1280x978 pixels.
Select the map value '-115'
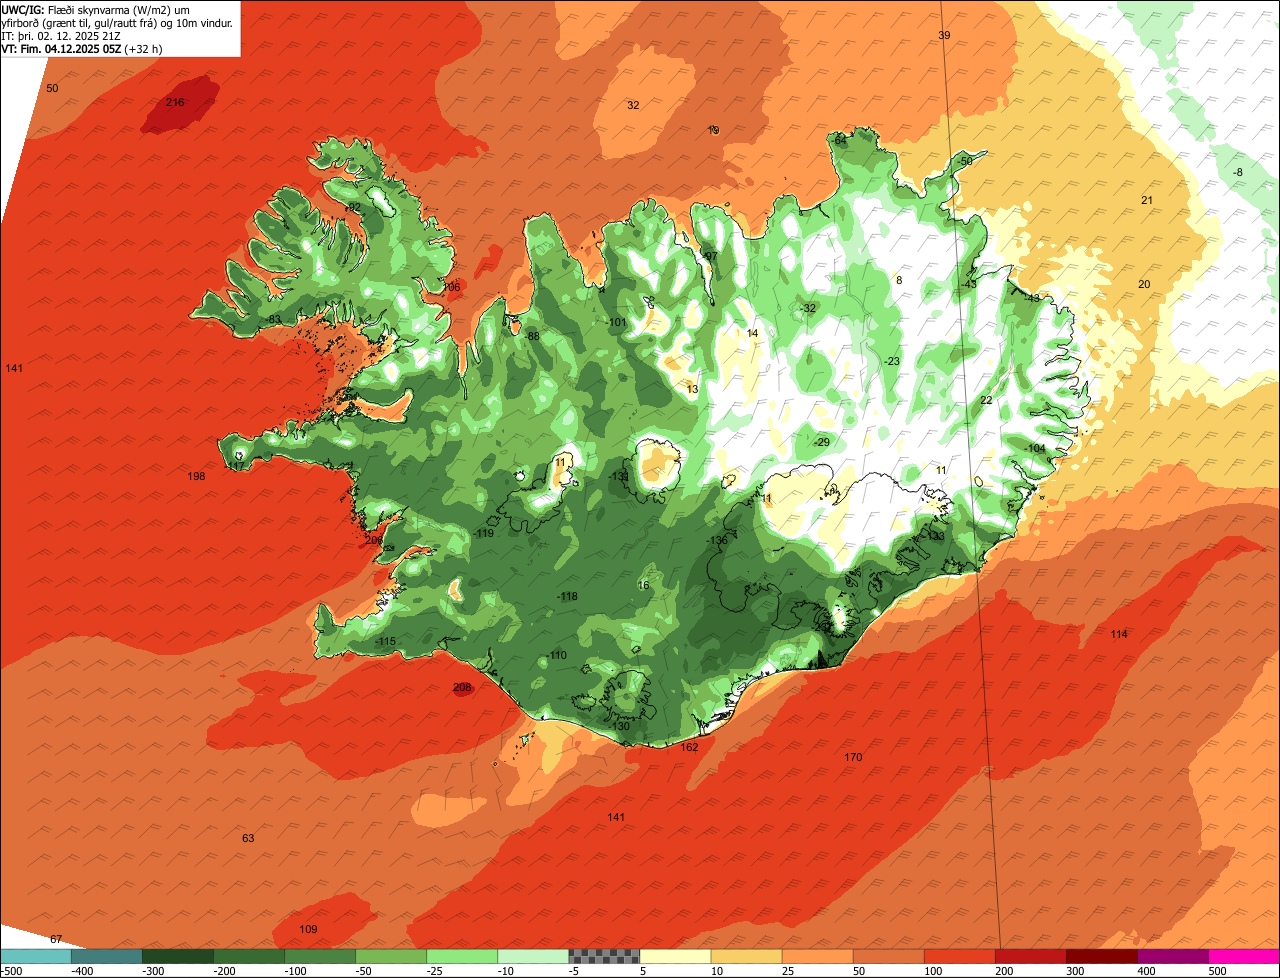(385, 641)
